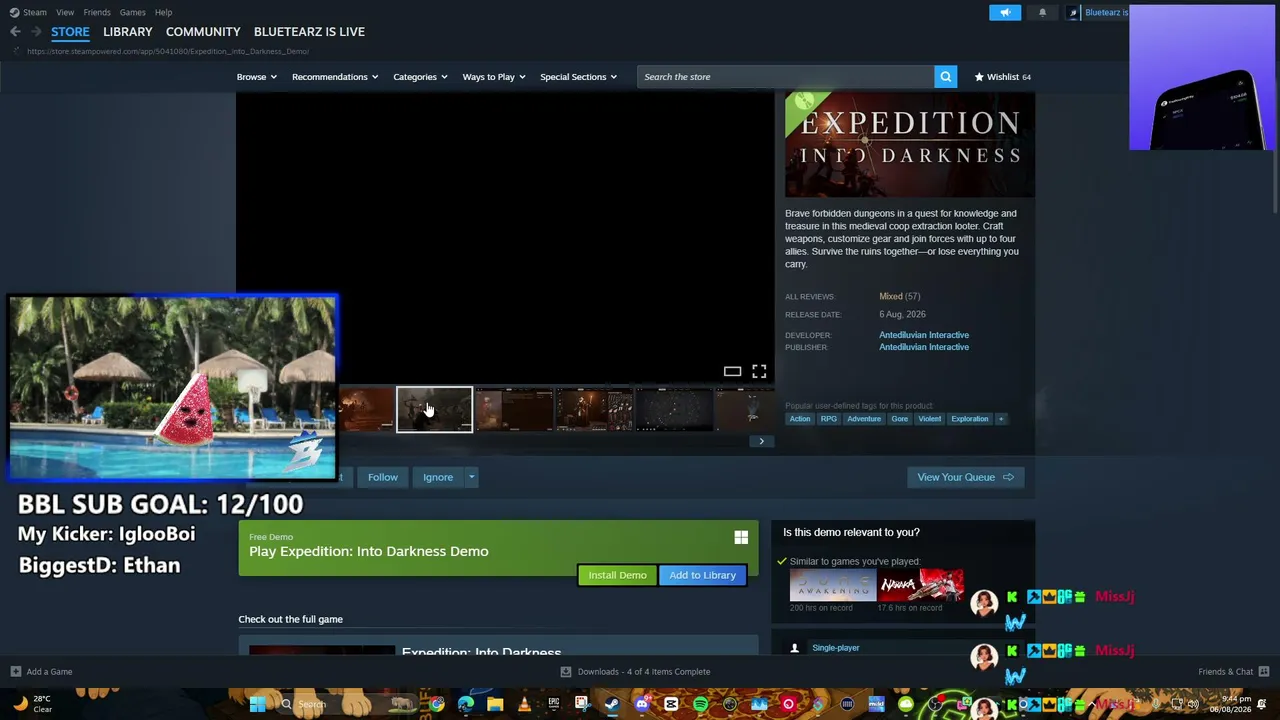Open the Browse dropdown menu
The width and height of the screenshot is (1280, 720).
pyautogui.click(x=257, y=77)
